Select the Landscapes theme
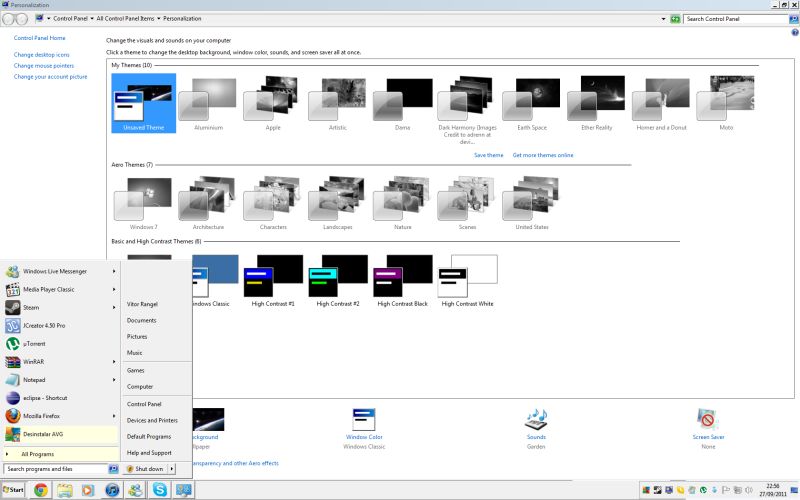The image size is (800, 500). click(338, 204)
